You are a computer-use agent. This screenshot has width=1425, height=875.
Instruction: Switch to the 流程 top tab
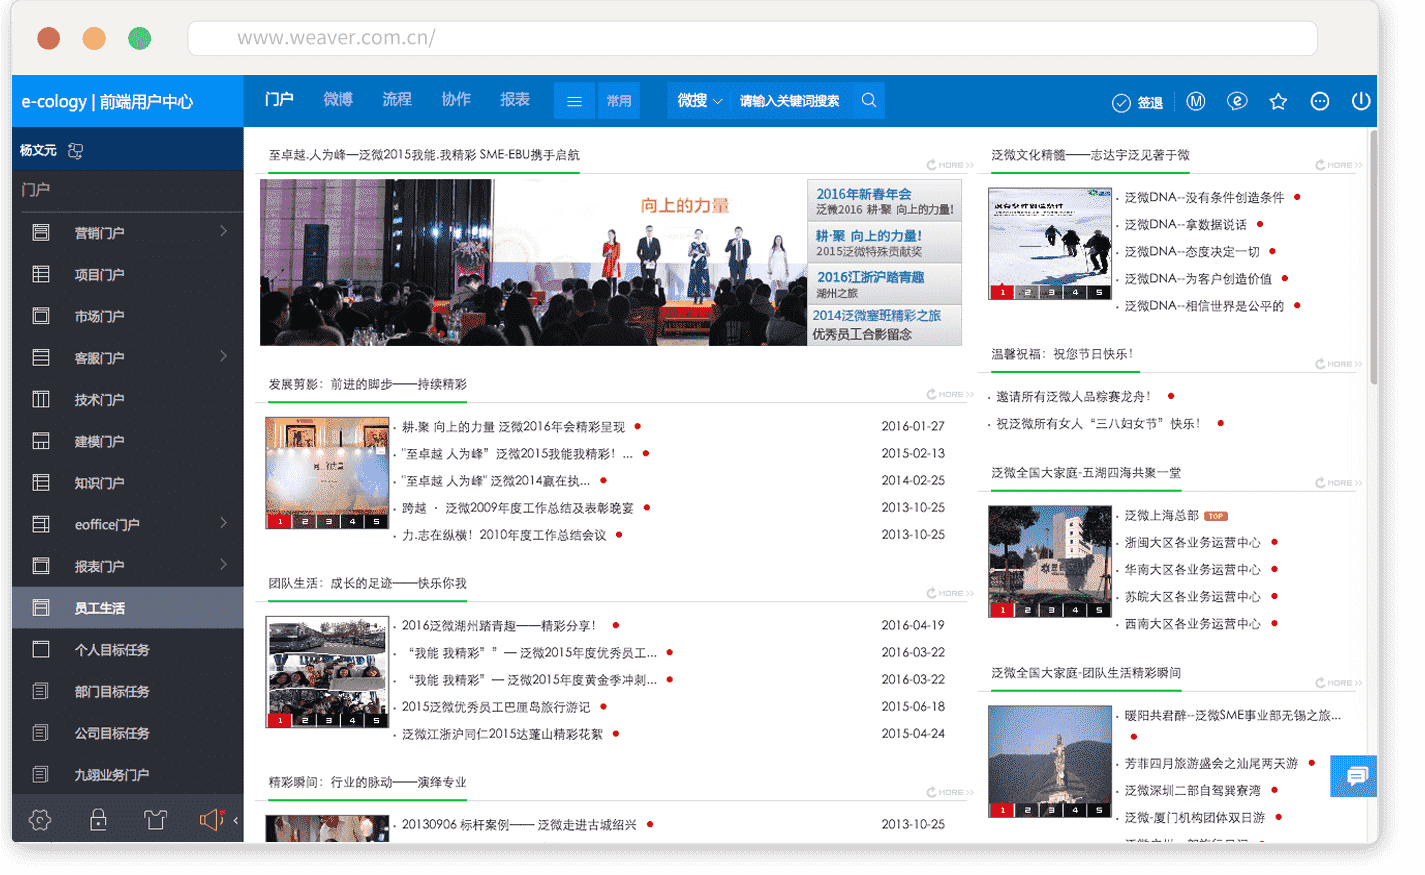pyautogui.click(x=397, y=100)
